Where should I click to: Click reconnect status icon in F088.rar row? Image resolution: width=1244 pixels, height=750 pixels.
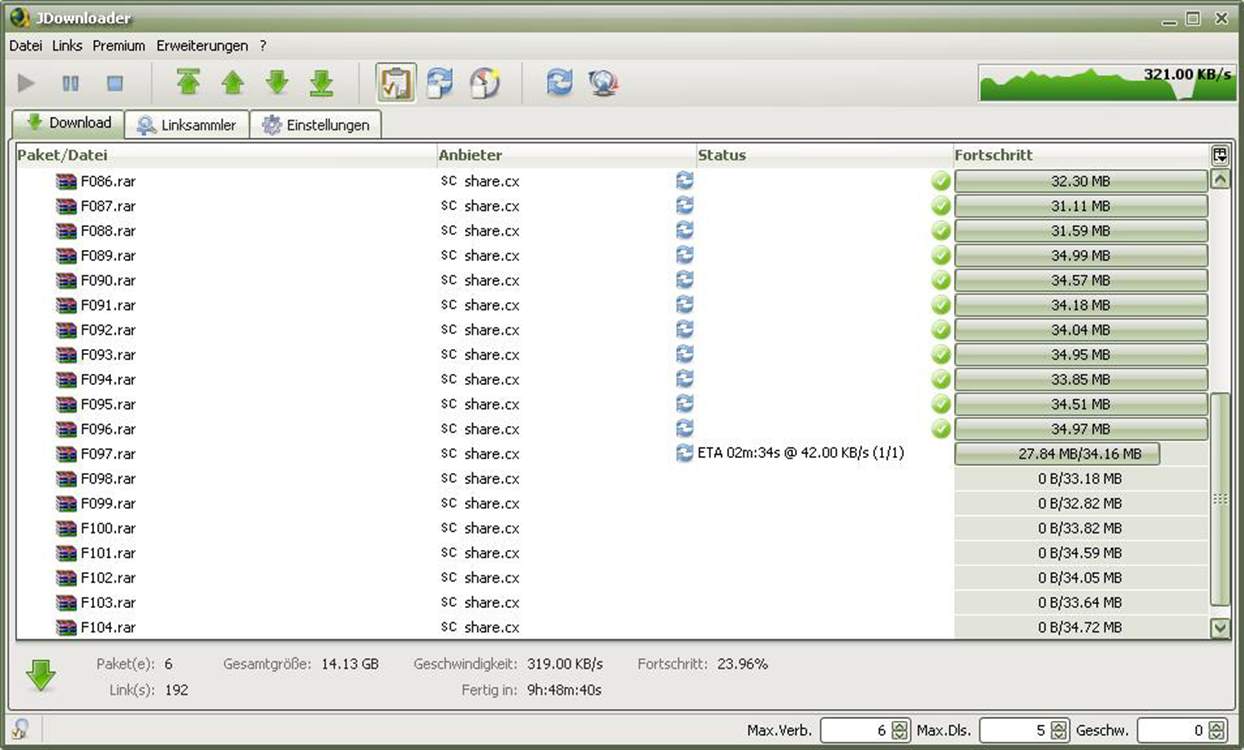[685, 230]
